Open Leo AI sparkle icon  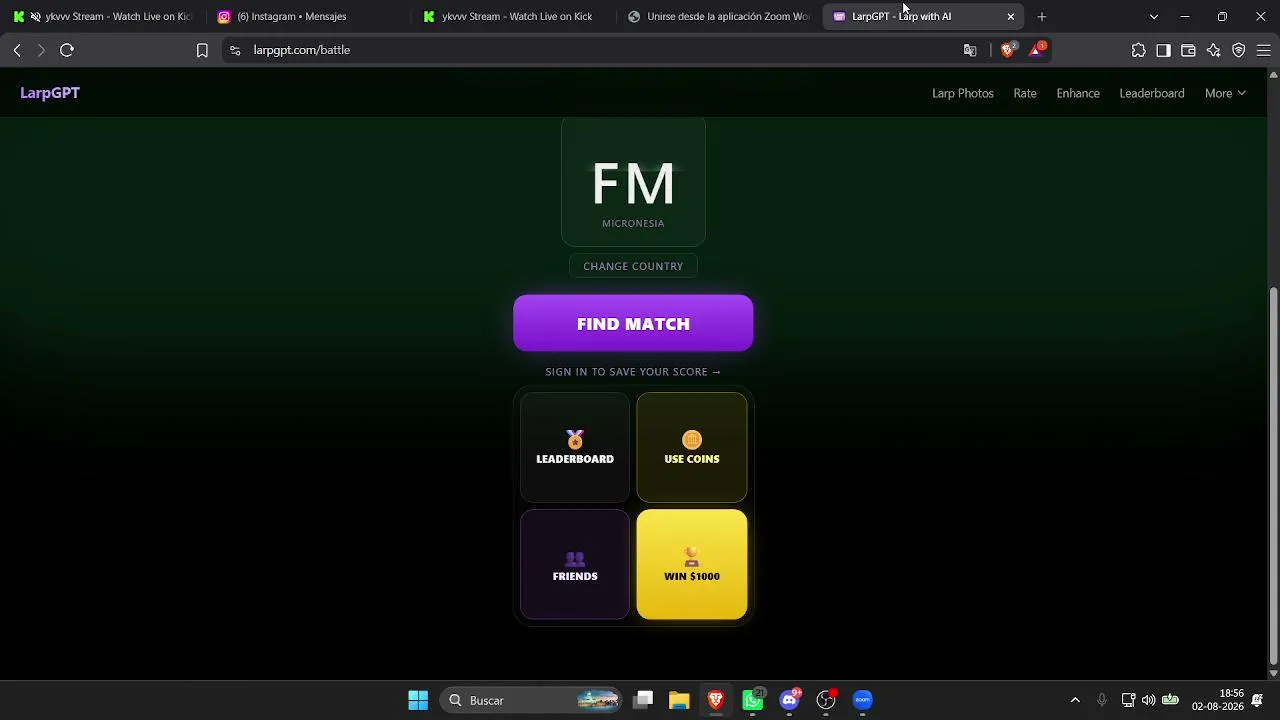[1214, 50]
